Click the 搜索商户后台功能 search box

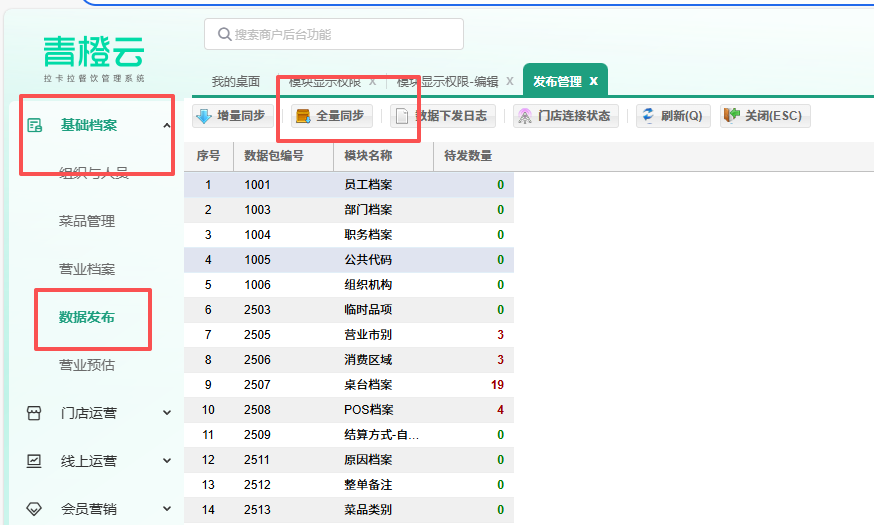click(x=334, y=34)
